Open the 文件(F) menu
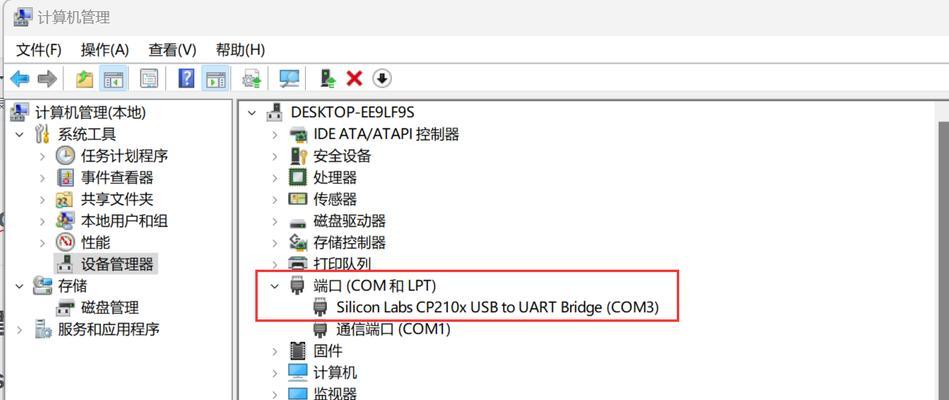Screen dimensions: 949x400 (x=39, y=50)
